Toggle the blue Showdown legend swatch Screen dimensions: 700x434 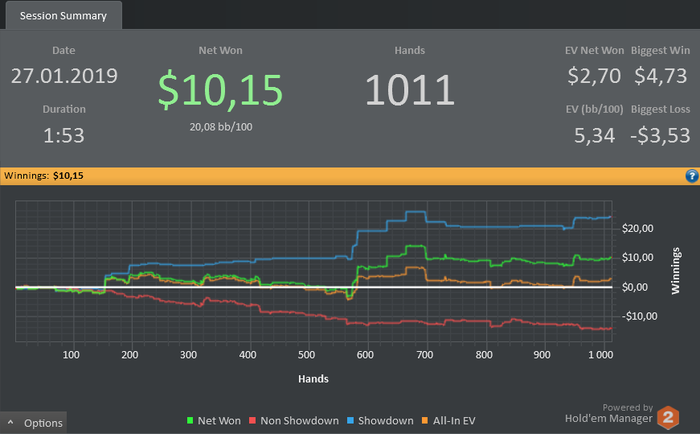coord(350,421)
